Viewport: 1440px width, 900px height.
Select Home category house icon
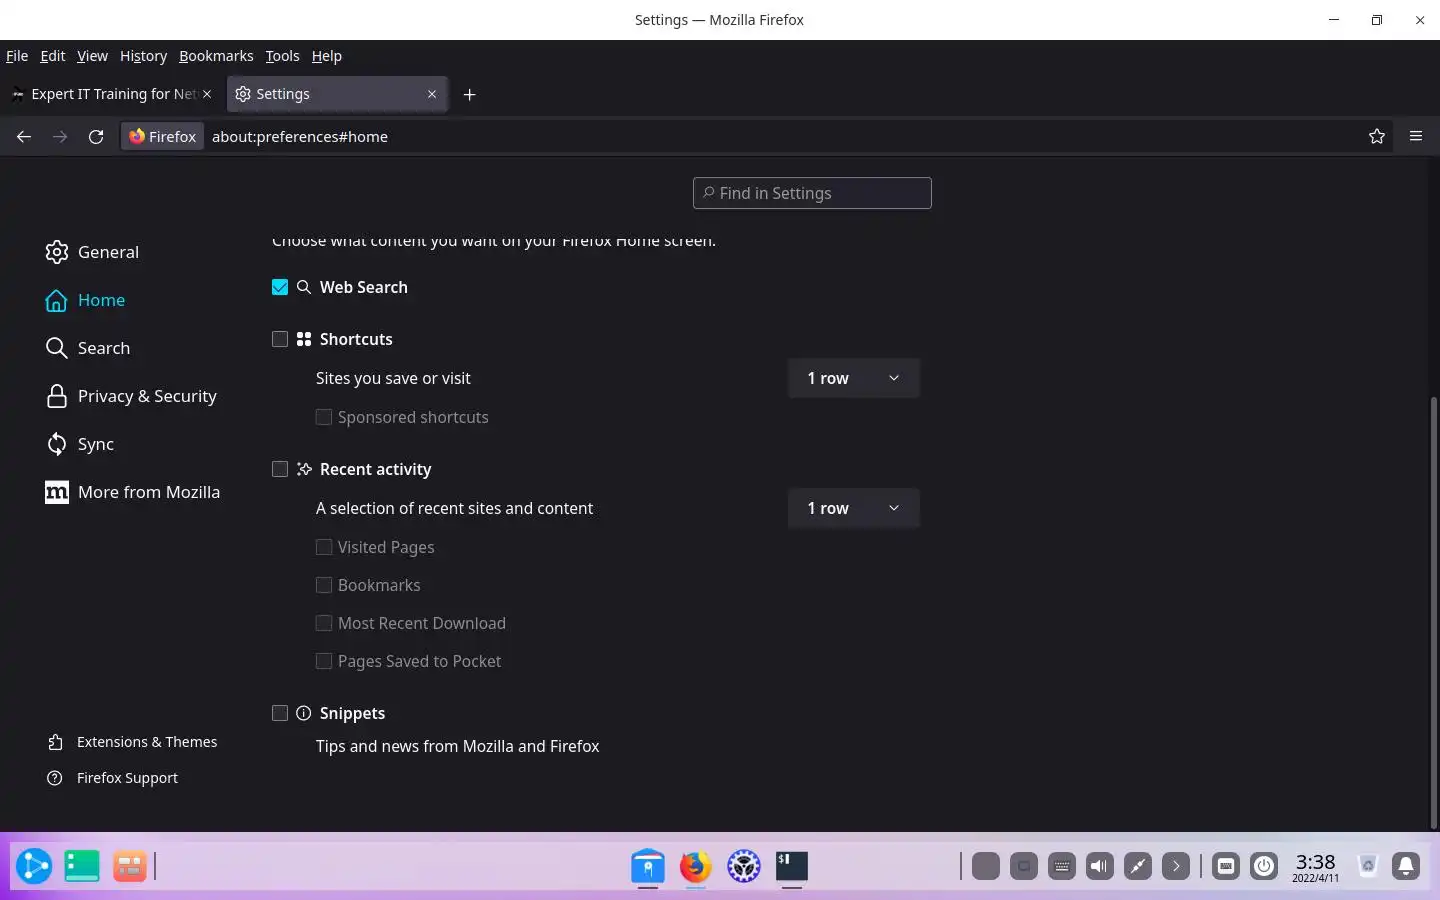57,300
